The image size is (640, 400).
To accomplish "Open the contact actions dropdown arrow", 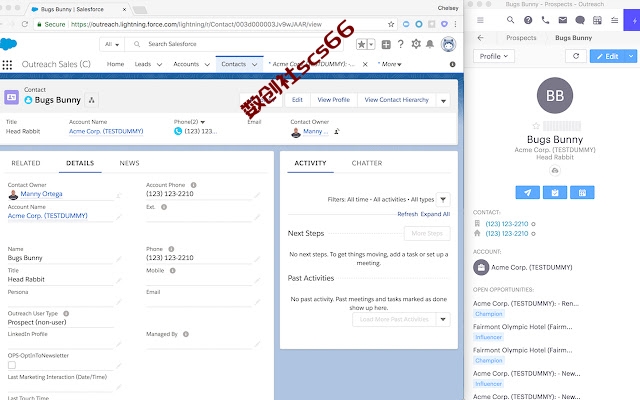I will (x=443, y=100).
